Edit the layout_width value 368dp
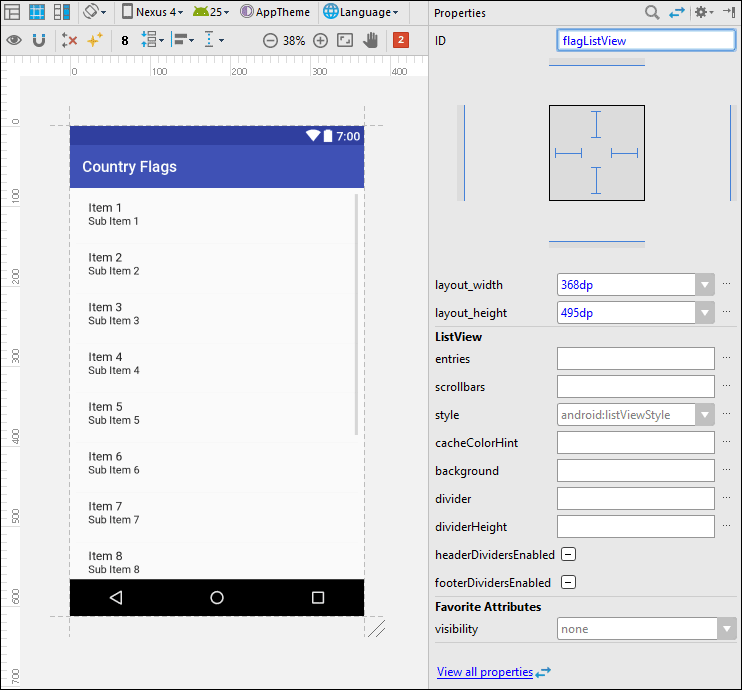 click(x=626, y=284)
